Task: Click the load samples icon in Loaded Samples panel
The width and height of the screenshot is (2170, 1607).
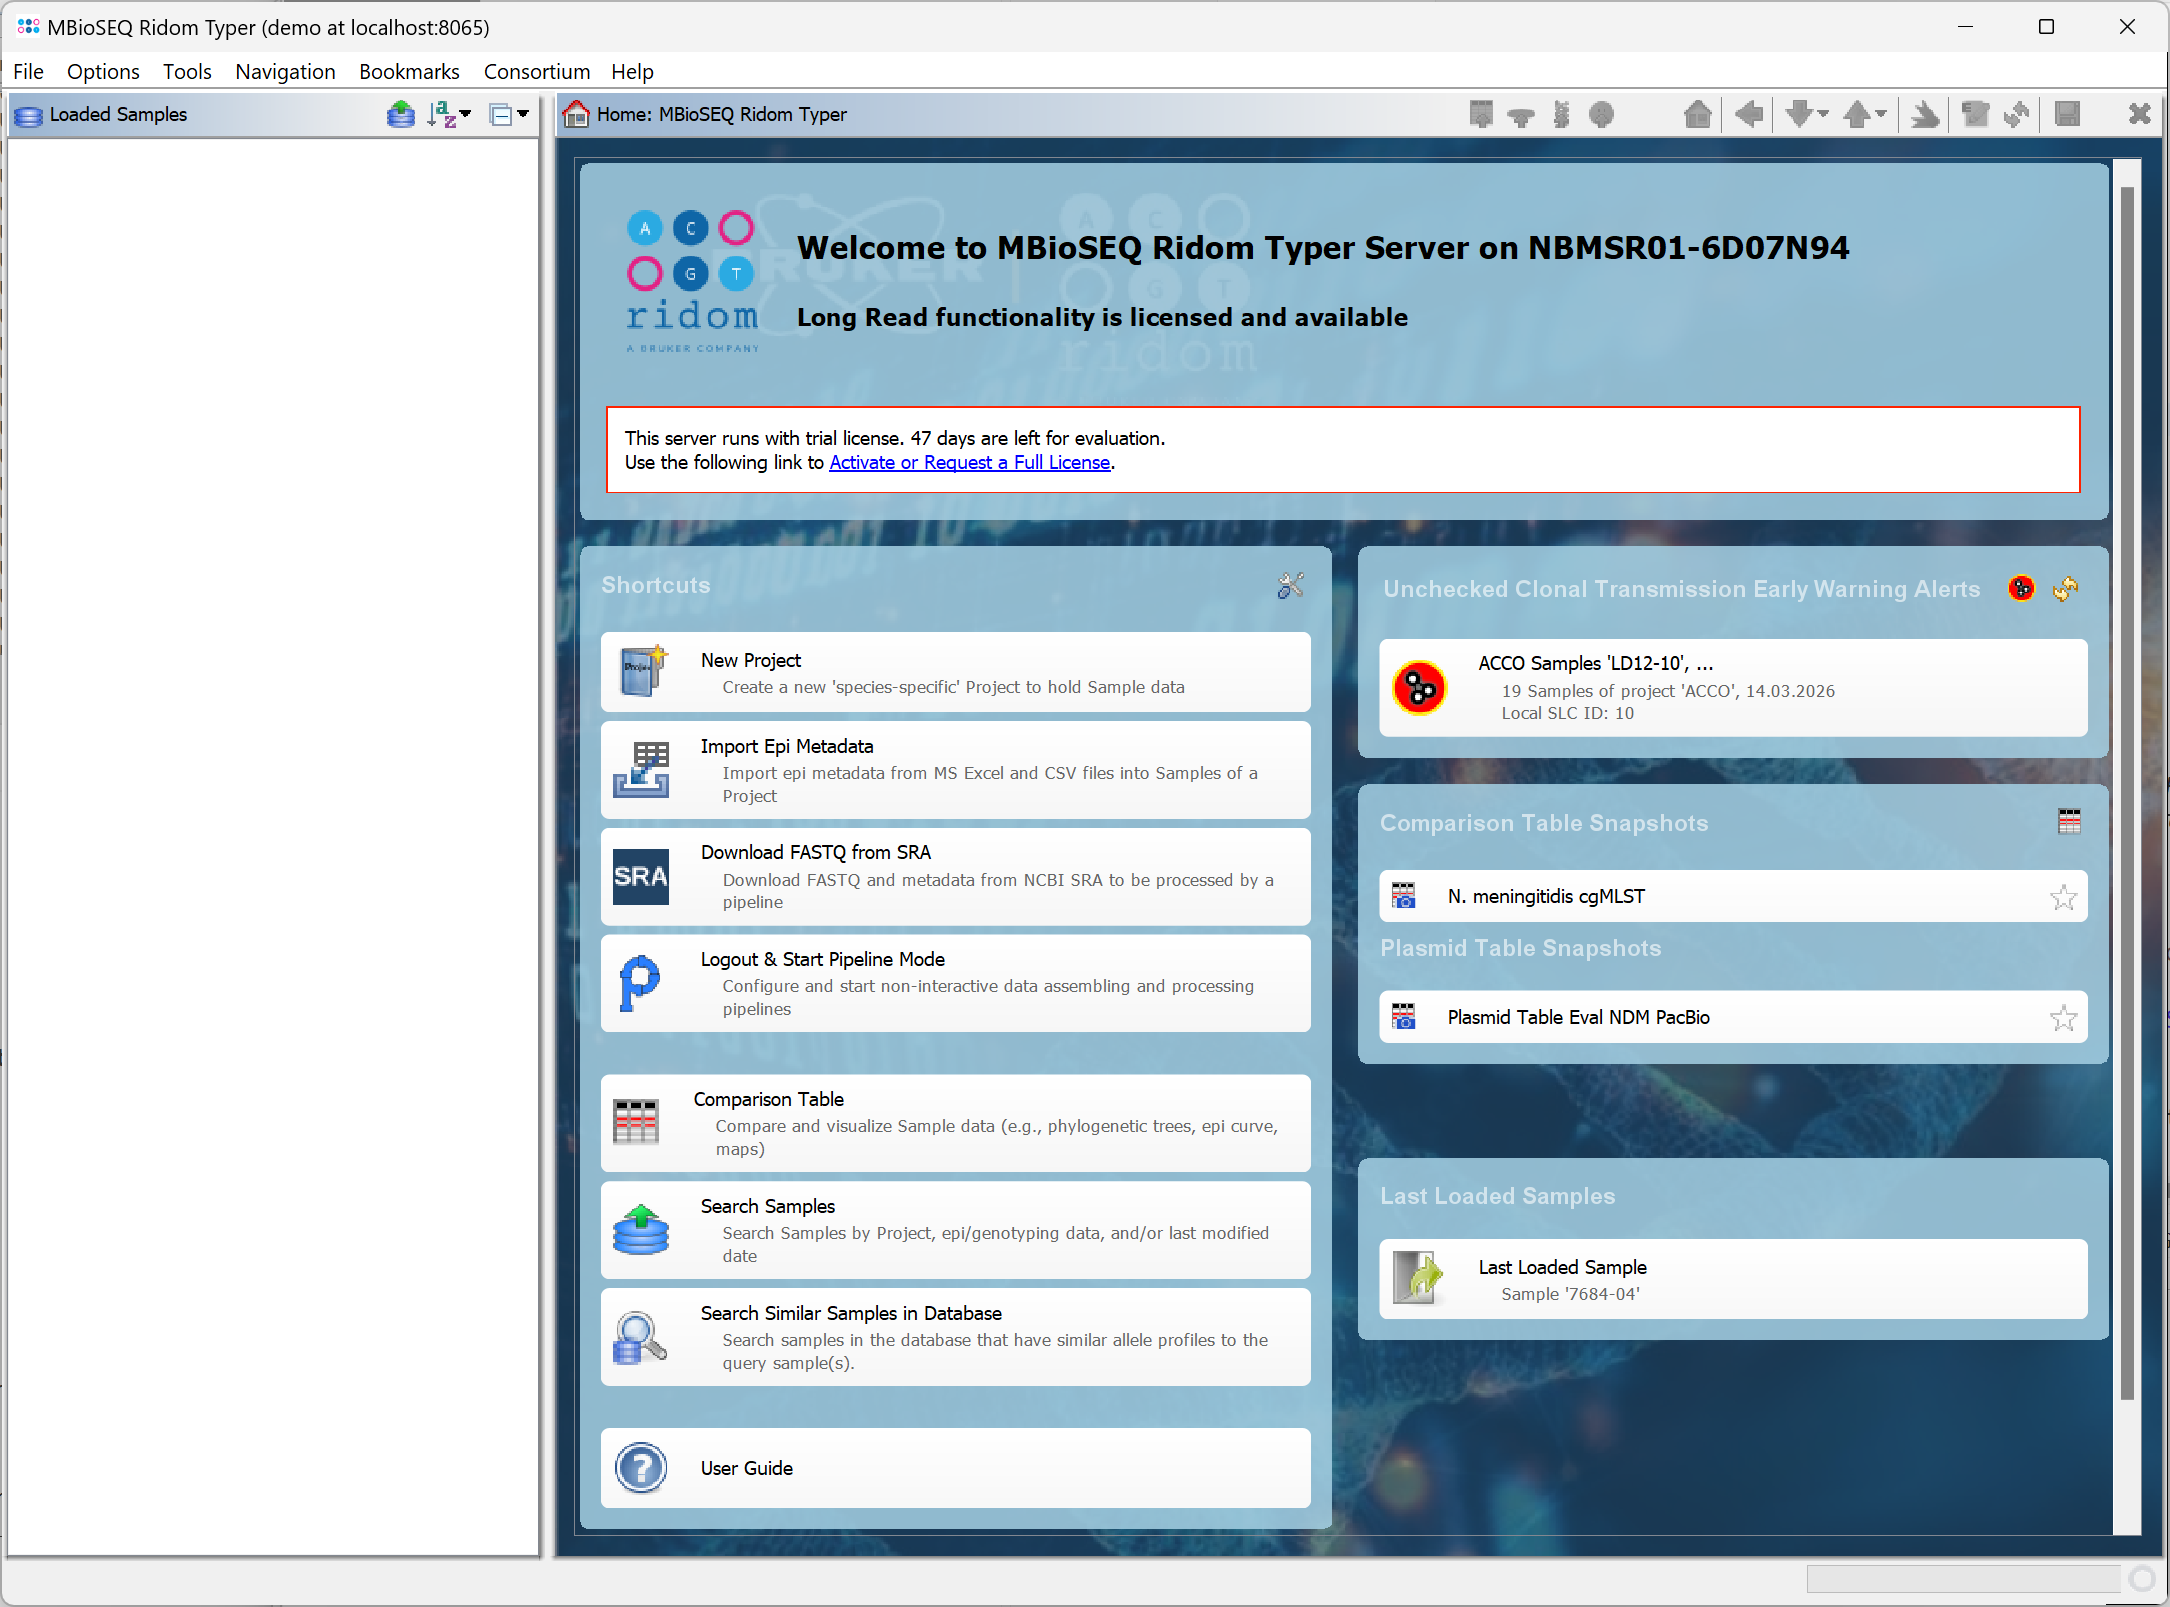Action: pyautogui.click(x=401, y=115)
